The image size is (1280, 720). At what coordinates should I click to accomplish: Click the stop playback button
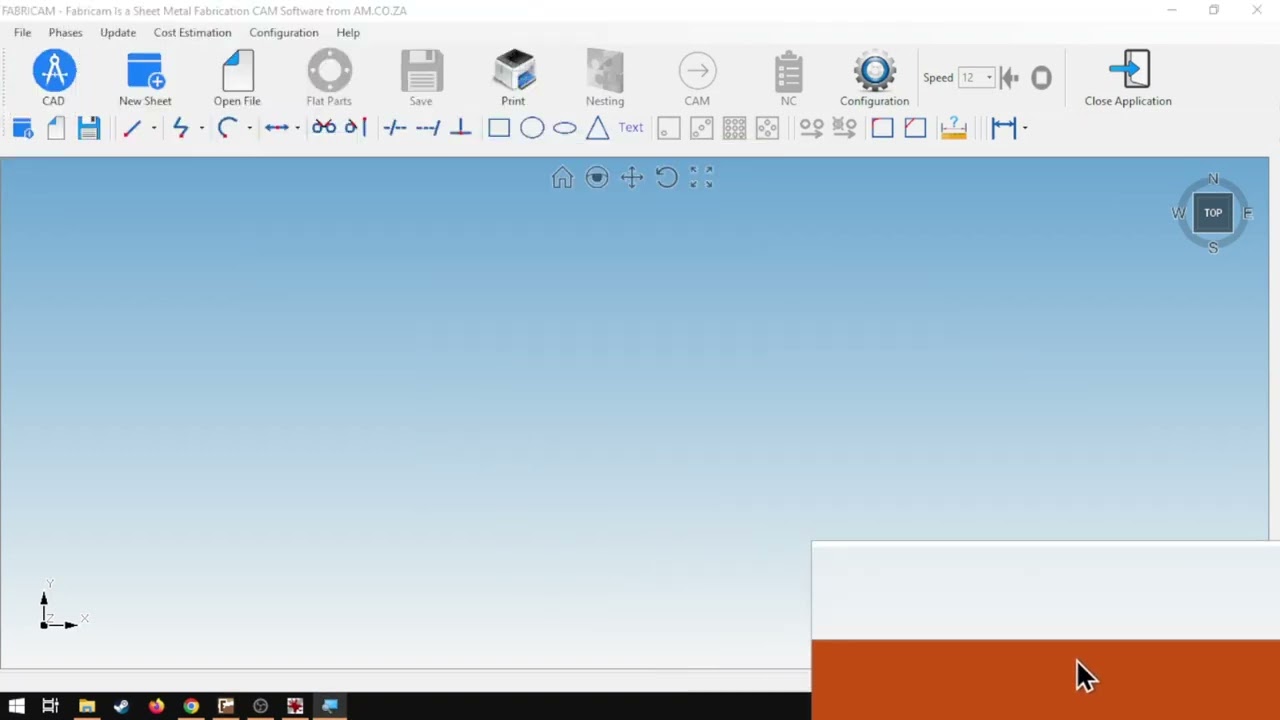tap(1041, 78)
